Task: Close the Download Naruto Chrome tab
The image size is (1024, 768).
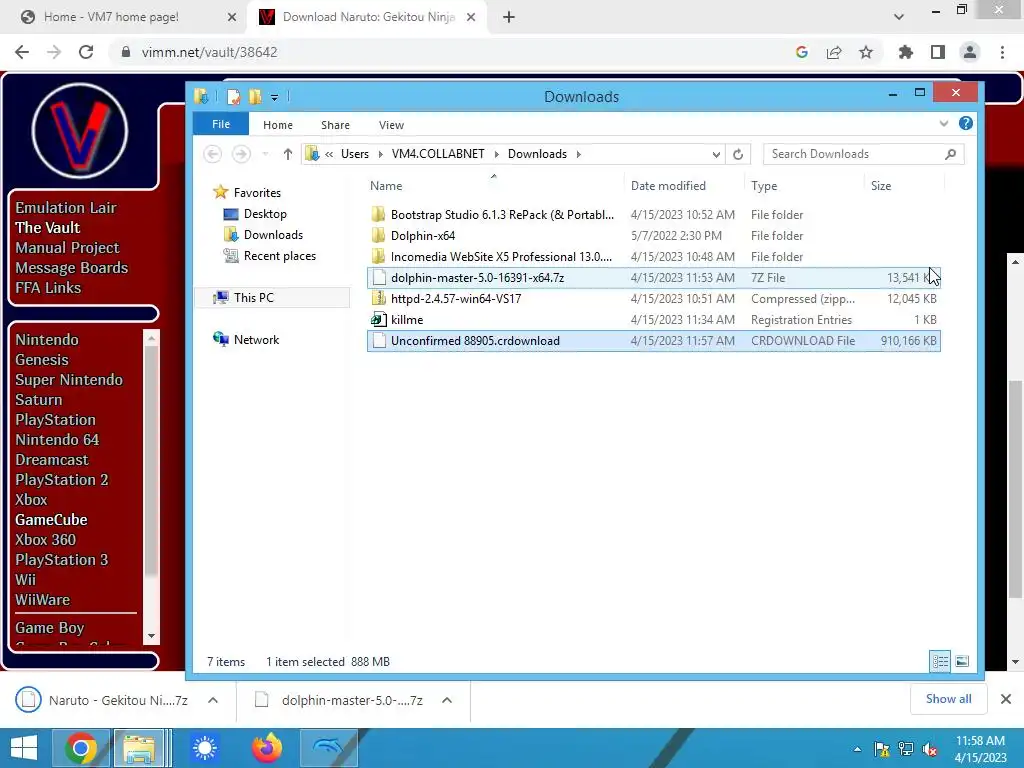Action: (471, 17)
